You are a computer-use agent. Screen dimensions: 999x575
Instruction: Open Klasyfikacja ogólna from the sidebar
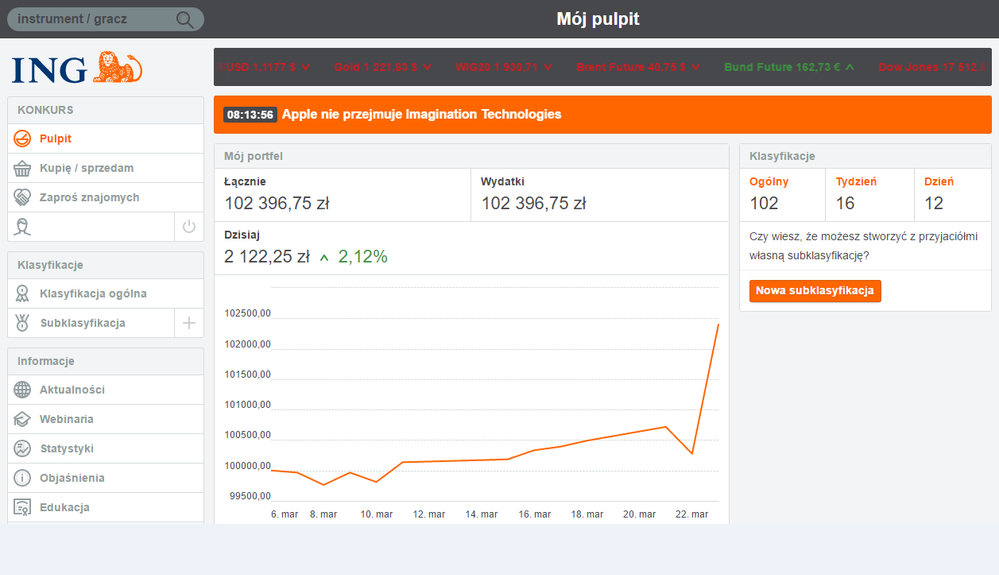pyautogui.click(x=93, y=294)
